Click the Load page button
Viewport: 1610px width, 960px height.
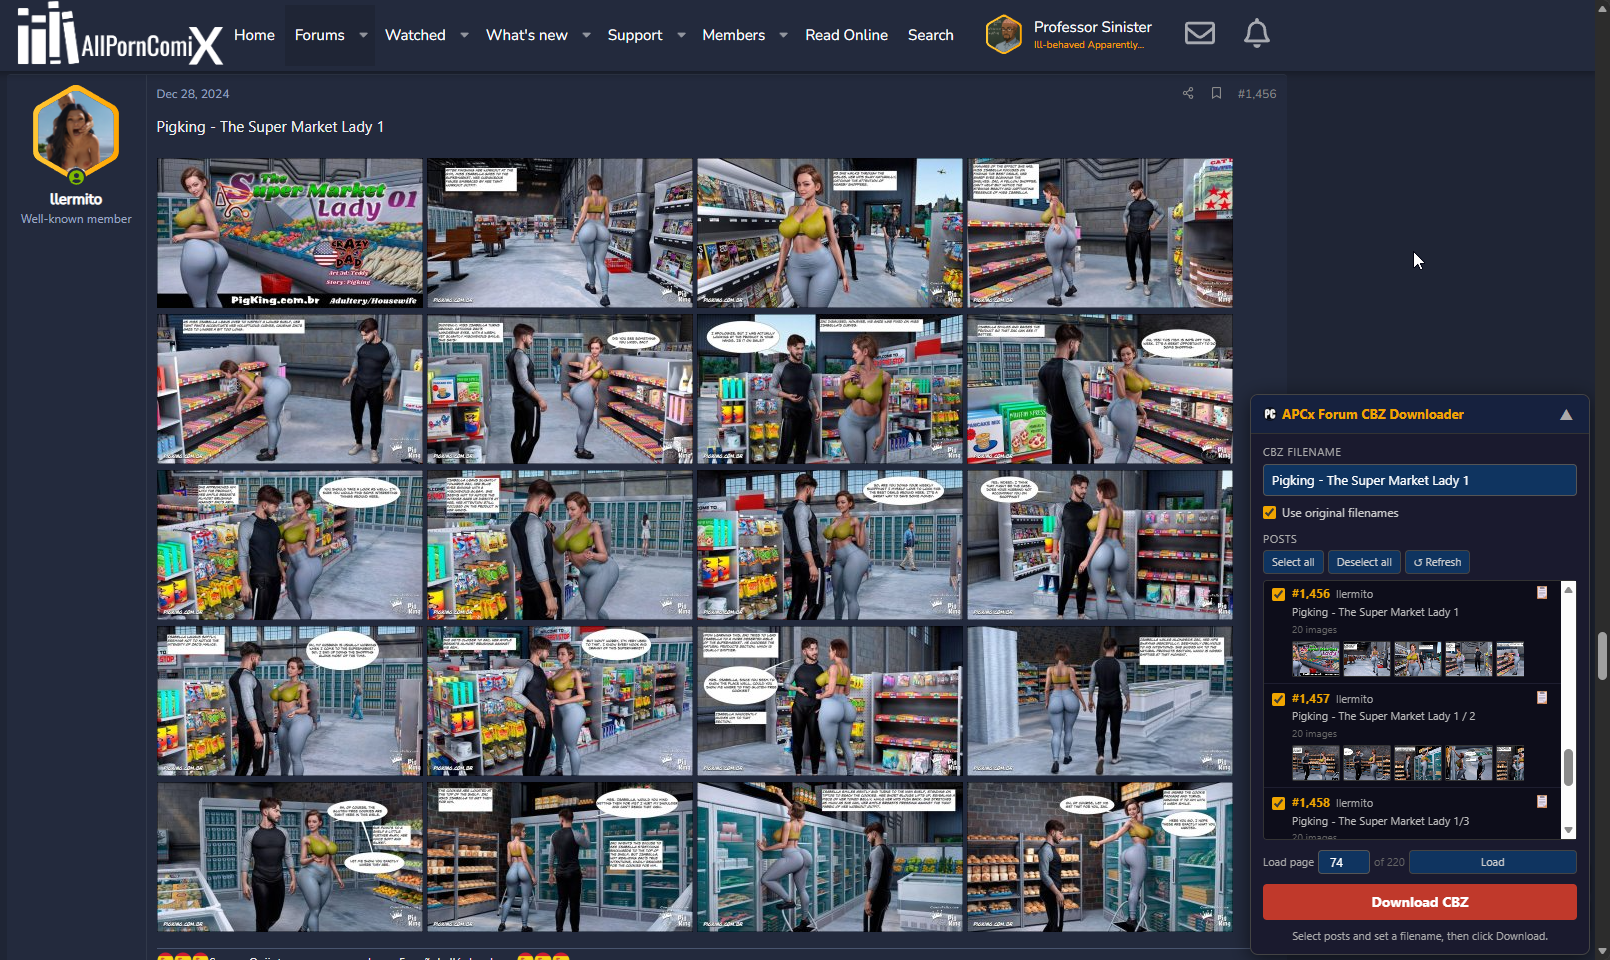[1492, 862]
